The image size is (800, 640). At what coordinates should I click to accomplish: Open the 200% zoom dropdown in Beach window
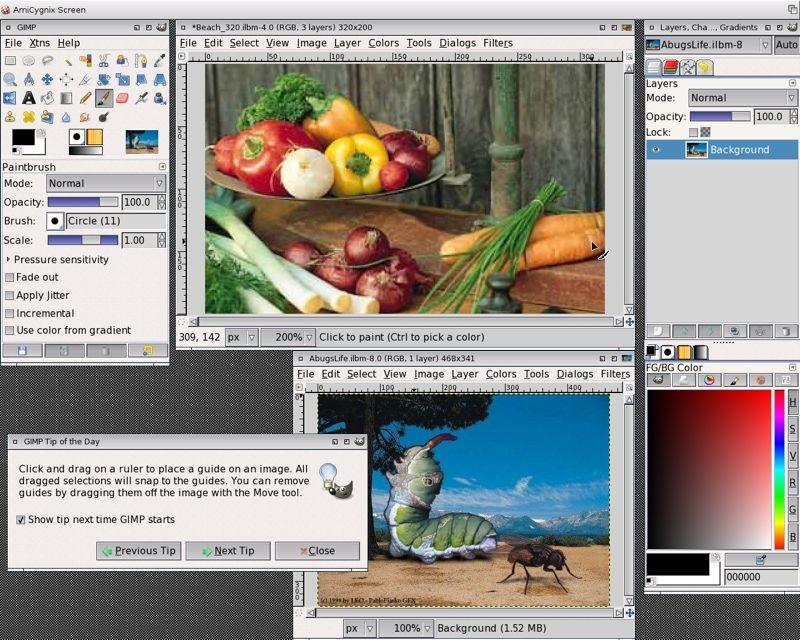click(288, 337)
